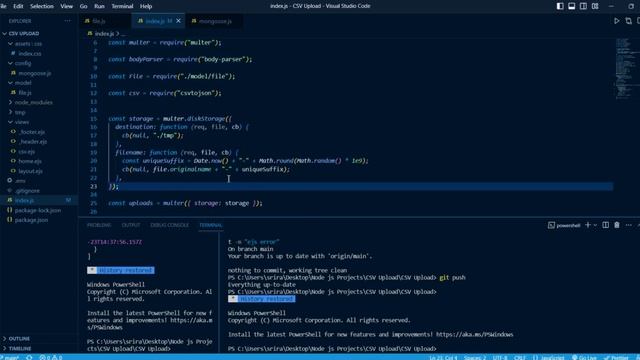Open the launch profile dropdown arrow

(595, 225)
